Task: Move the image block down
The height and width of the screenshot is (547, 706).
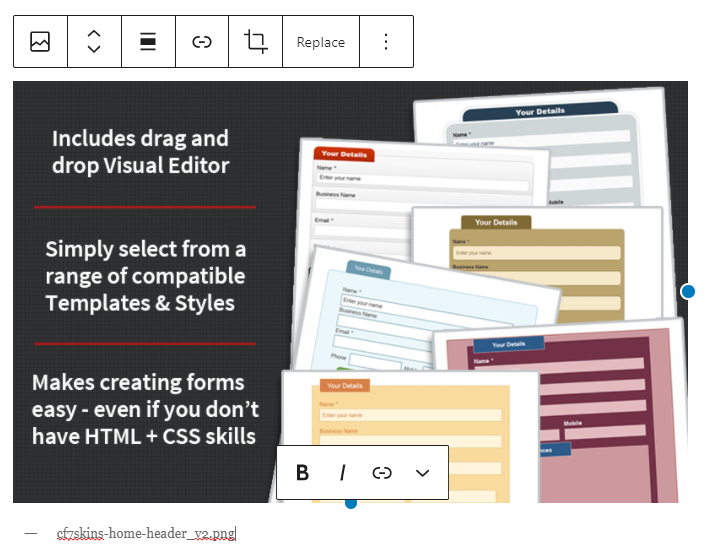Action: pos(94,50)
